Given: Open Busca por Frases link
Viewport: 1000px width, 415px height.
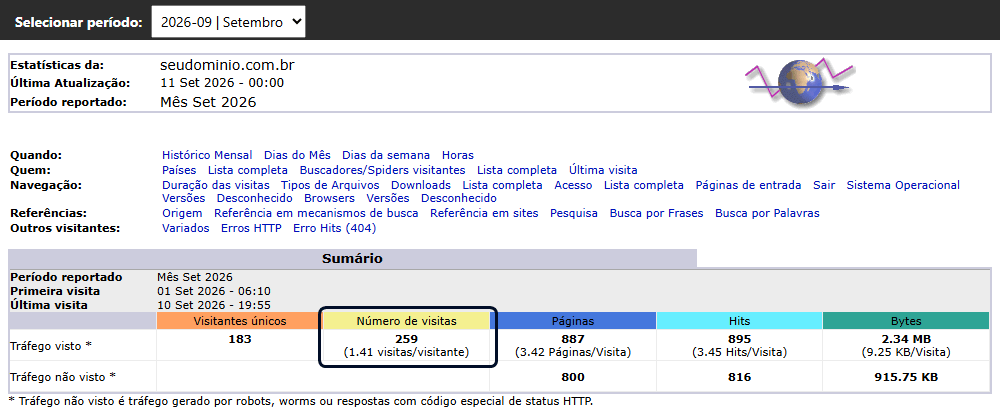Looking at the screenshot, I should coord(656,214).
